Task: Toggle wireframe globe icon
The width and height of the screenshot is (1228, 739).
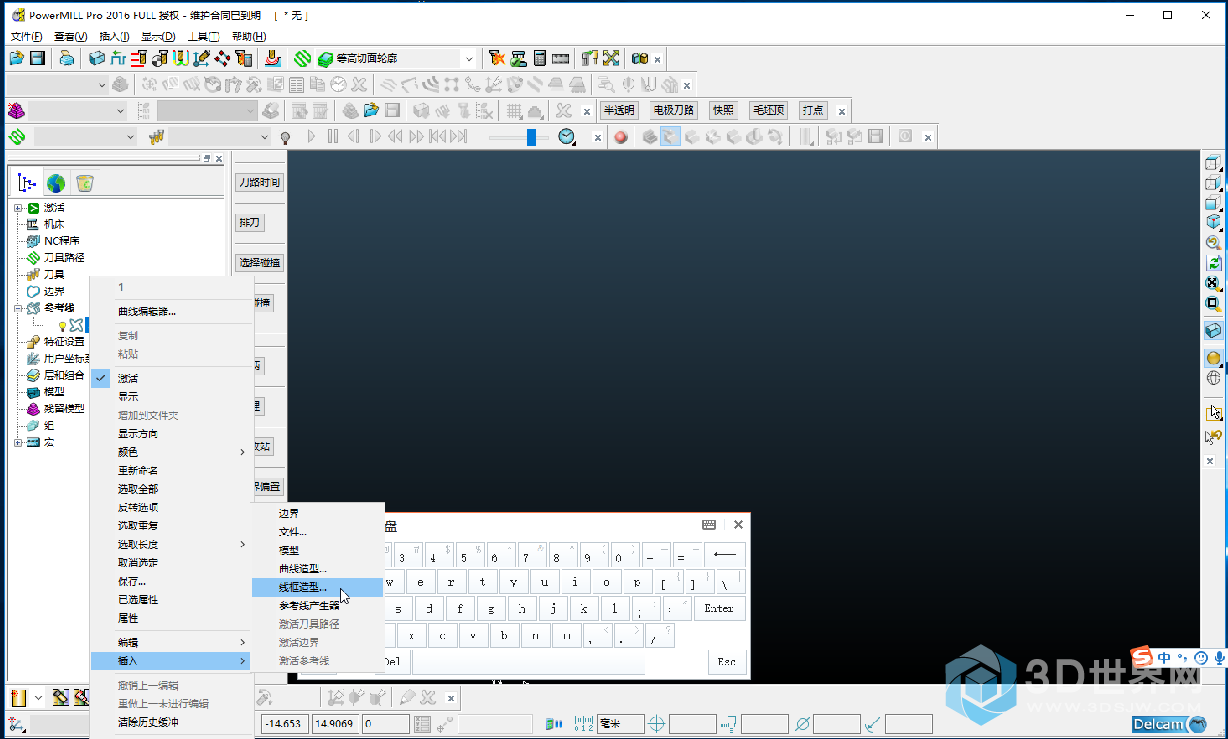Action: point(1213,378)
